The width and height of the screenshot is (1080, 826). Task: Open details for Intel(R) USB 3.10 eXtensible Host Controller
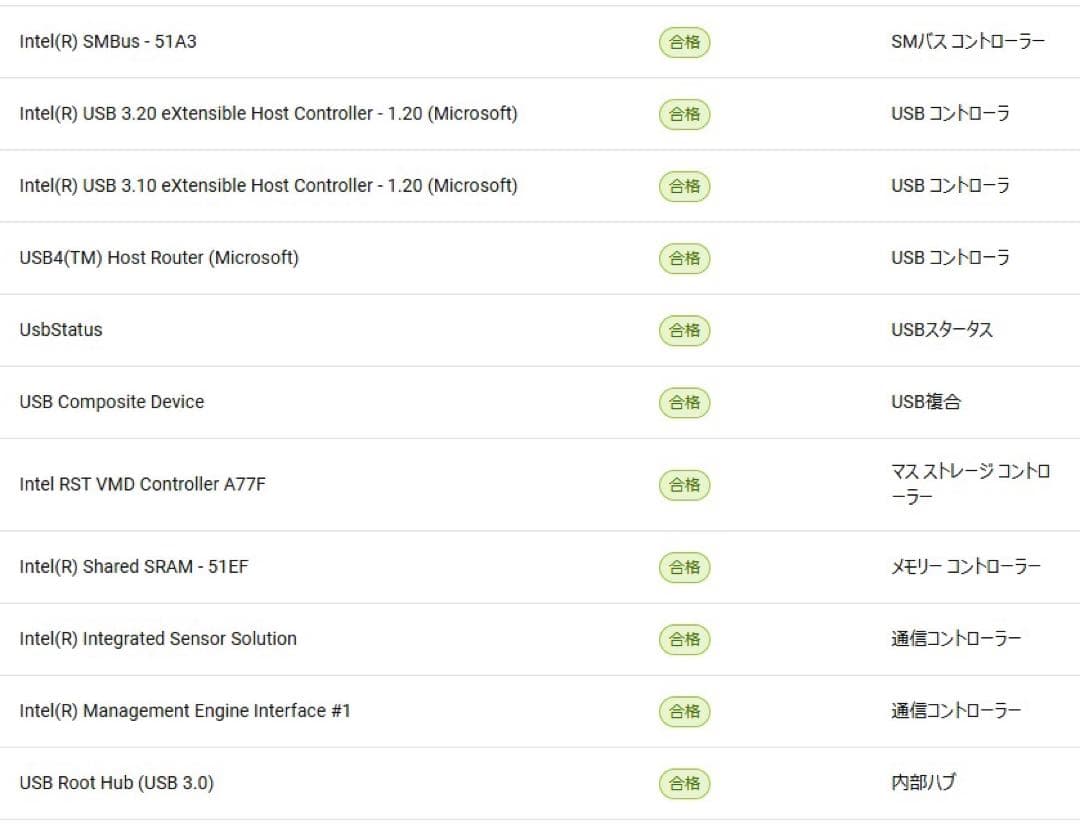(268, 185)
